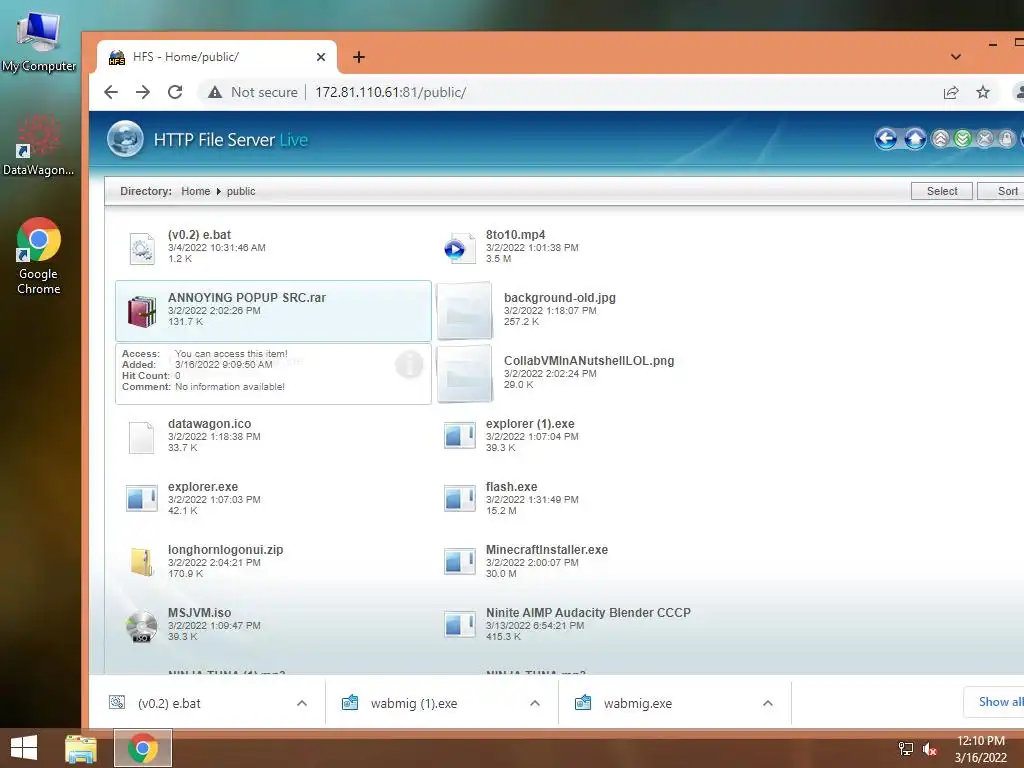Expand options for (v0.2) e.bat download
Screen dimensions: 1024x768
[302, 703]
